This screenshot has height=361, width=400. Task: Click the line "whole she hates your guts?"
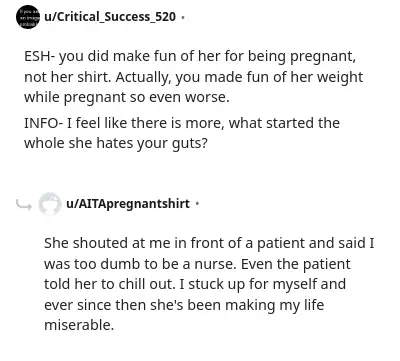point(116,143)
